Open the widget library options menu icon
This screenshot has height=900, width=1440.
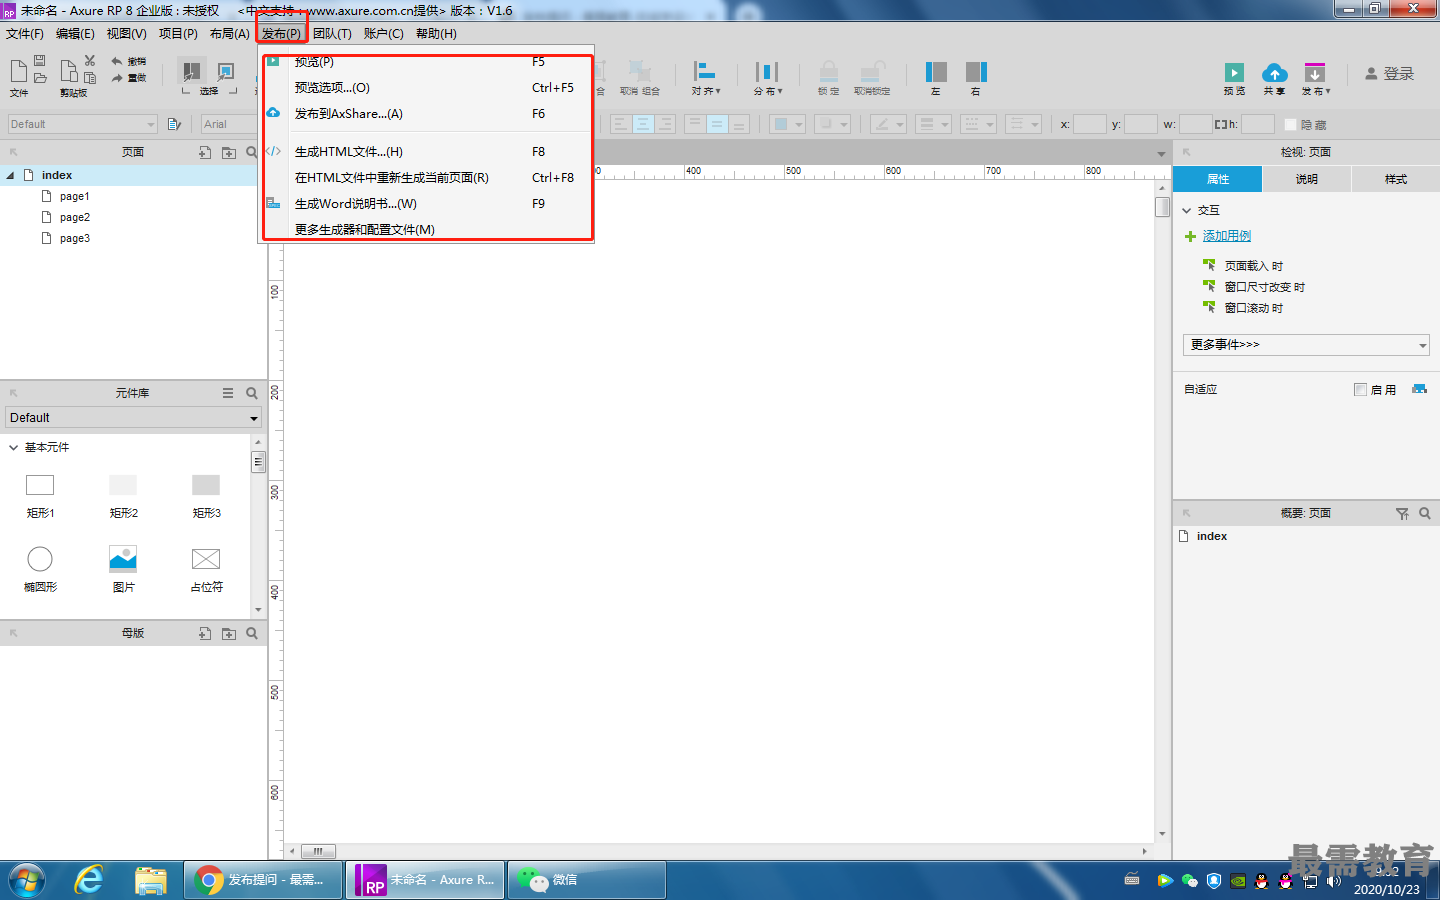228,393
